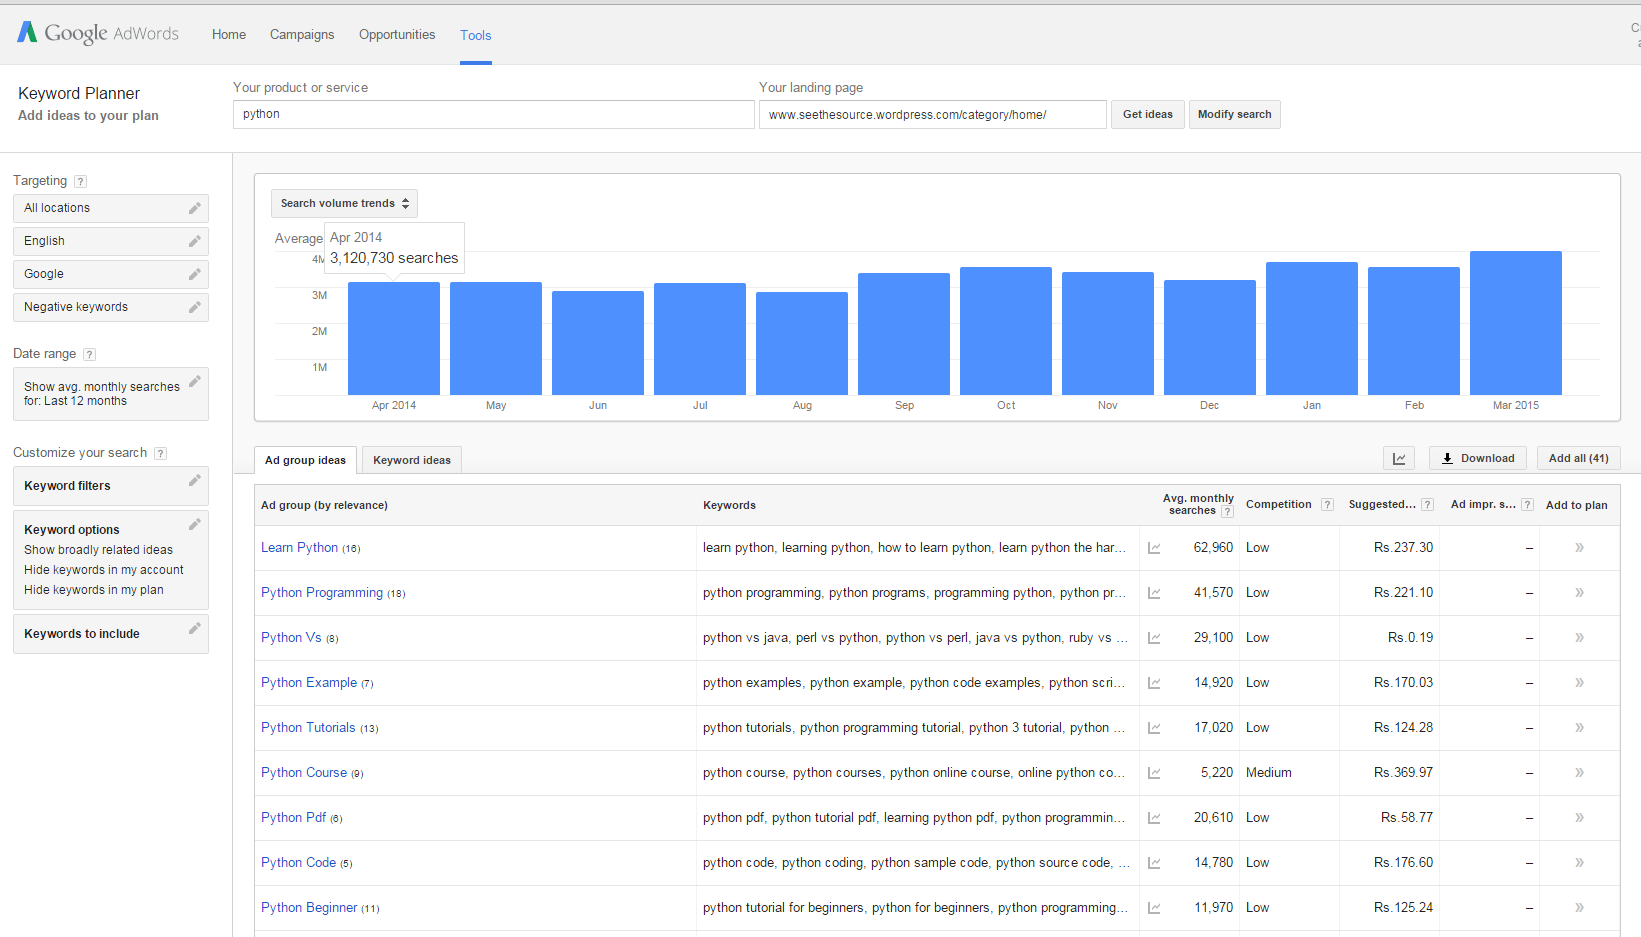1641x937 pixels.
Task: Sort by Ad group (by relevance) header
Action: click(324, 505)
